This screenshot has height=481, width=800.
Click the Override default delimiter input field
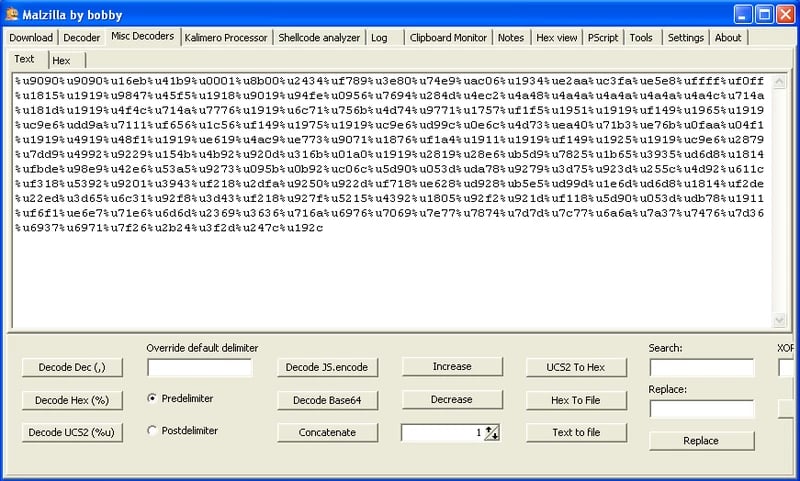(200, 367)
